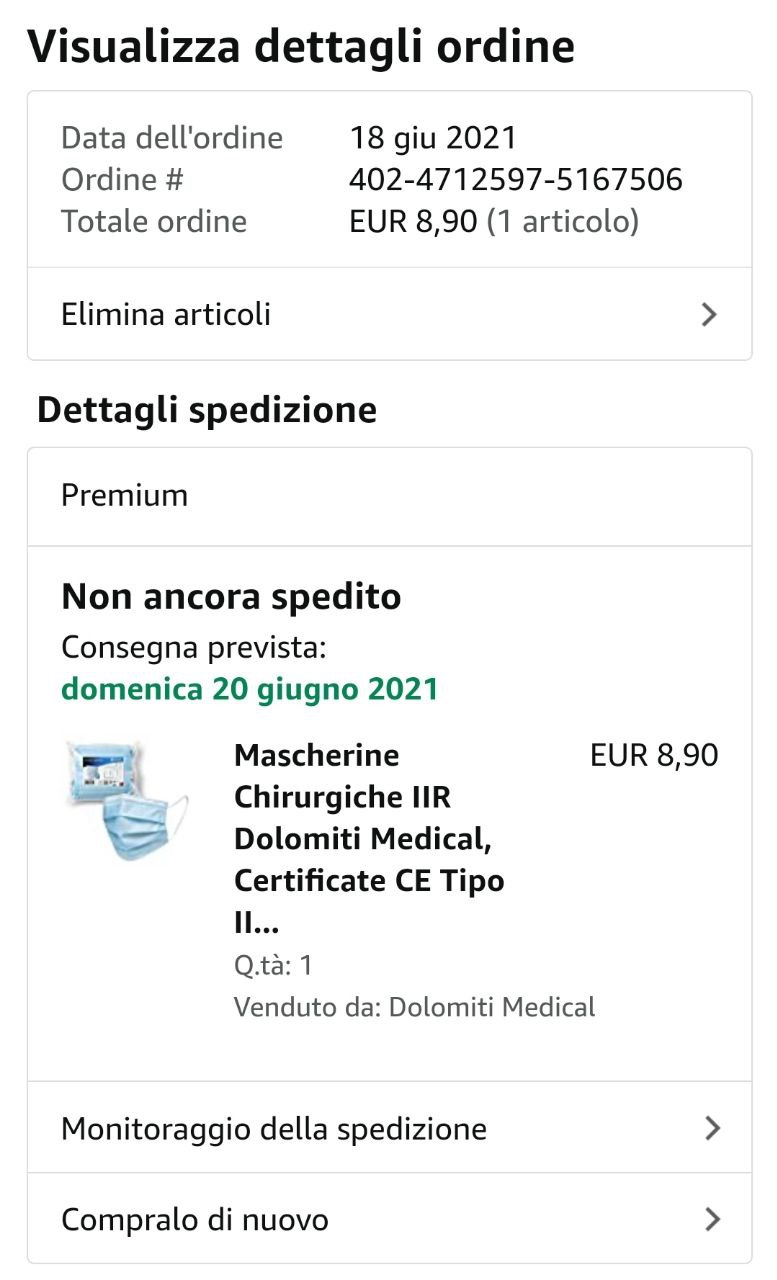777x1280 pixels.
Task: Click the Non ancora spedito status
Action: [x=231, y=597]
